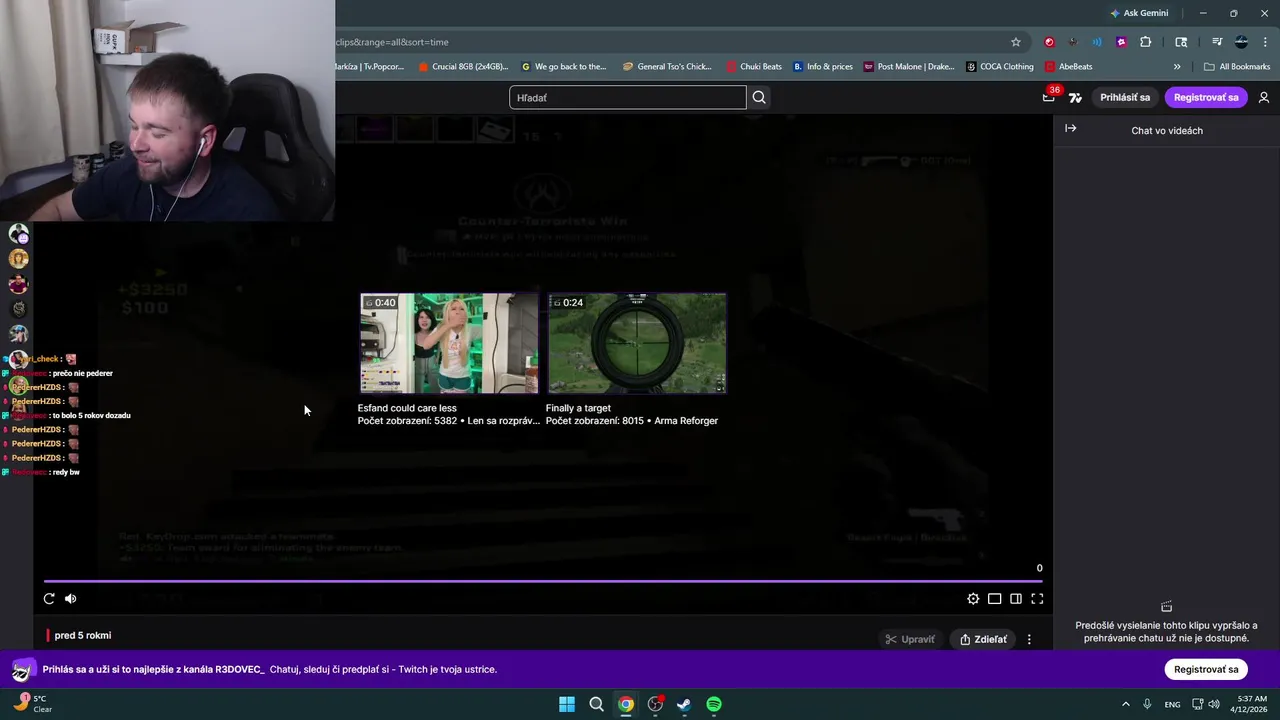This screenshot has width=1280, height=720.
Task: Enable theatre mode in the player
Action: (x=995, y=599)
